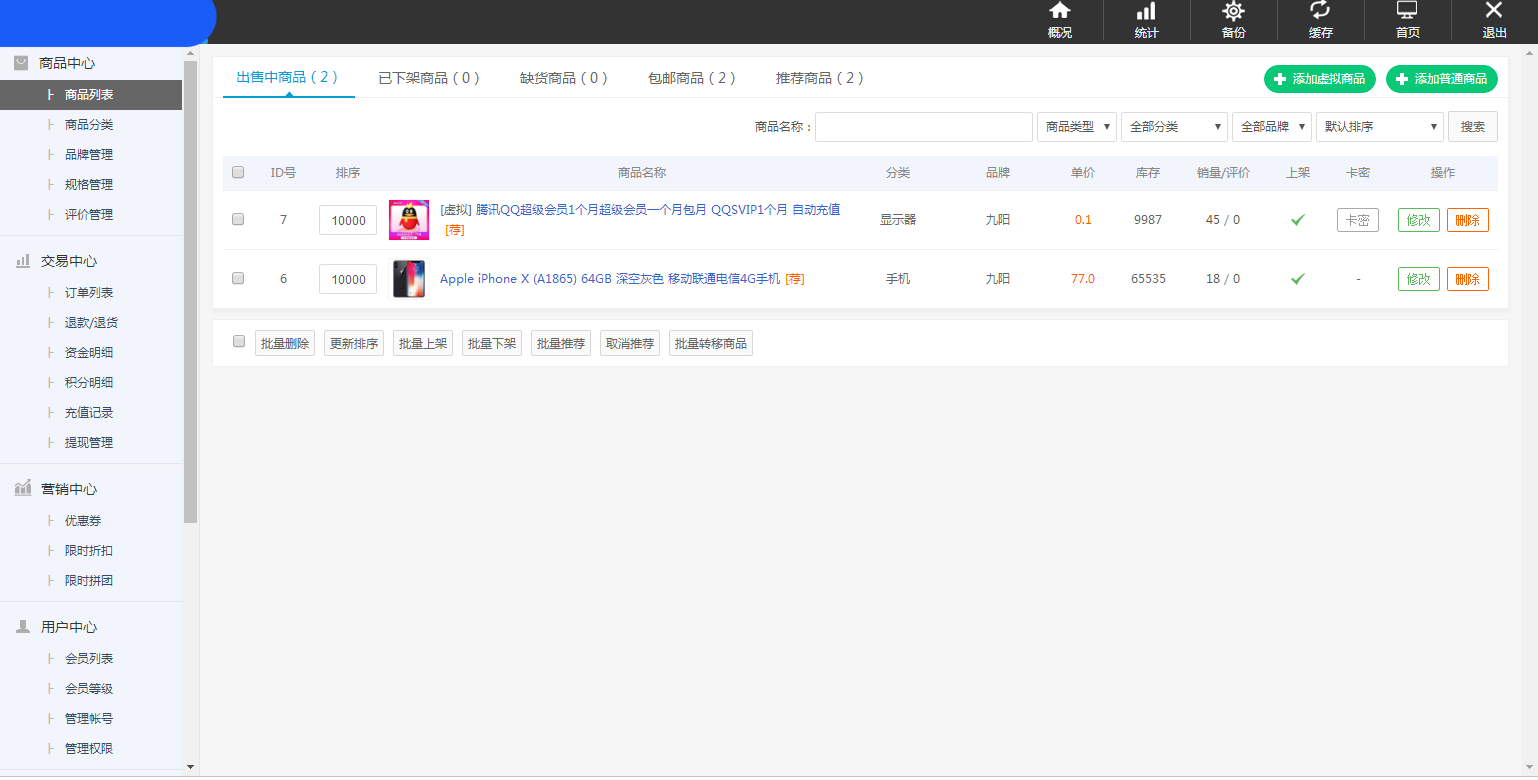Expand the 全部品牌 brand filter dropdown

pyautogui.click(x=1271, y=127)
